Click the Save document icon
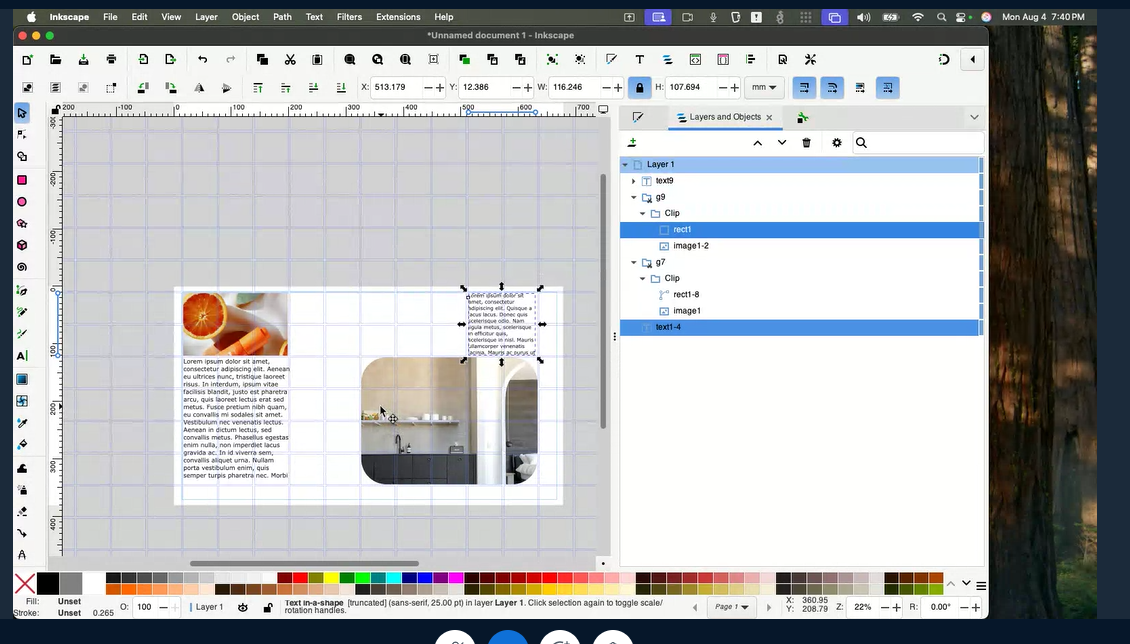Screen dimensions: 1130x644 (84, 60)
